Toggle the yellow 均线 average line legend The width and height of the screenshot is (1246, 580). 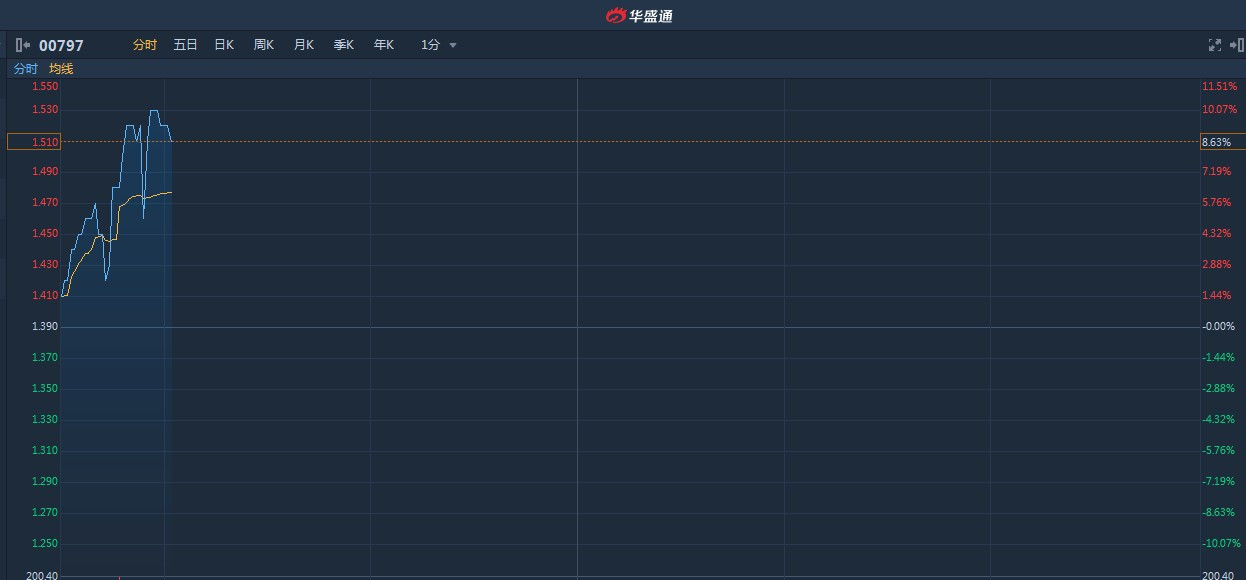pyautogui.click(x=61, y=69)
